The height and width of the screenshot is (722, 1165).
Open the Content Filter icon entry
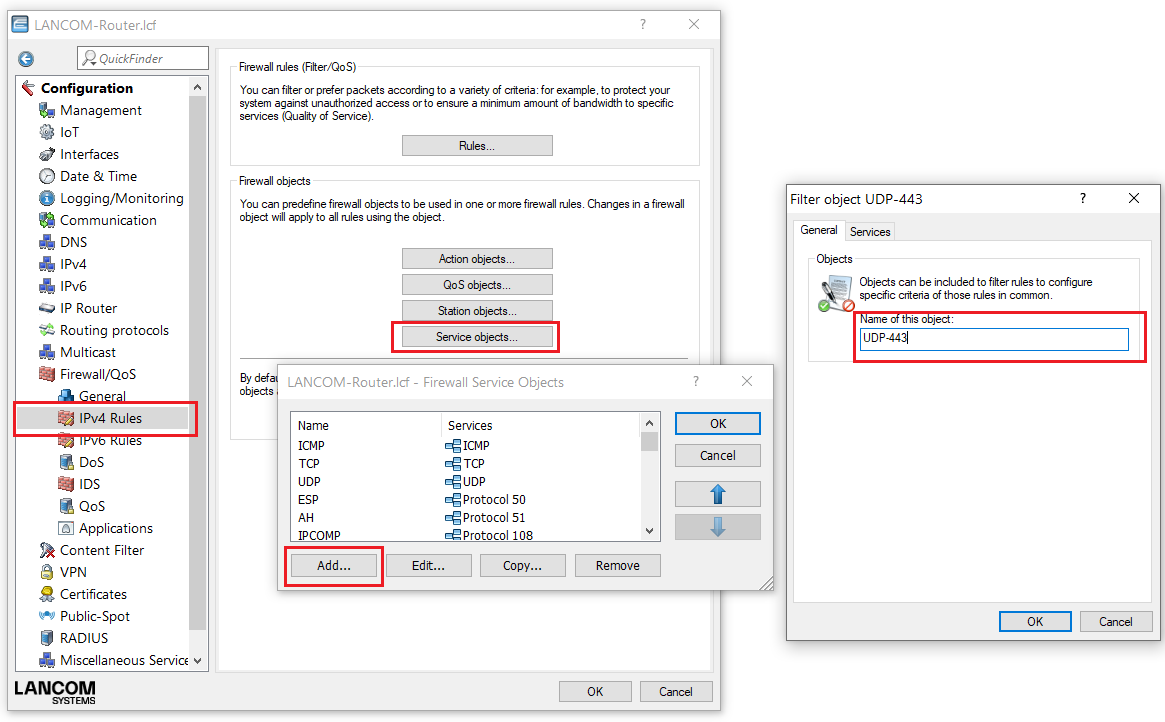pyautogui.click(x=47, y=550)
